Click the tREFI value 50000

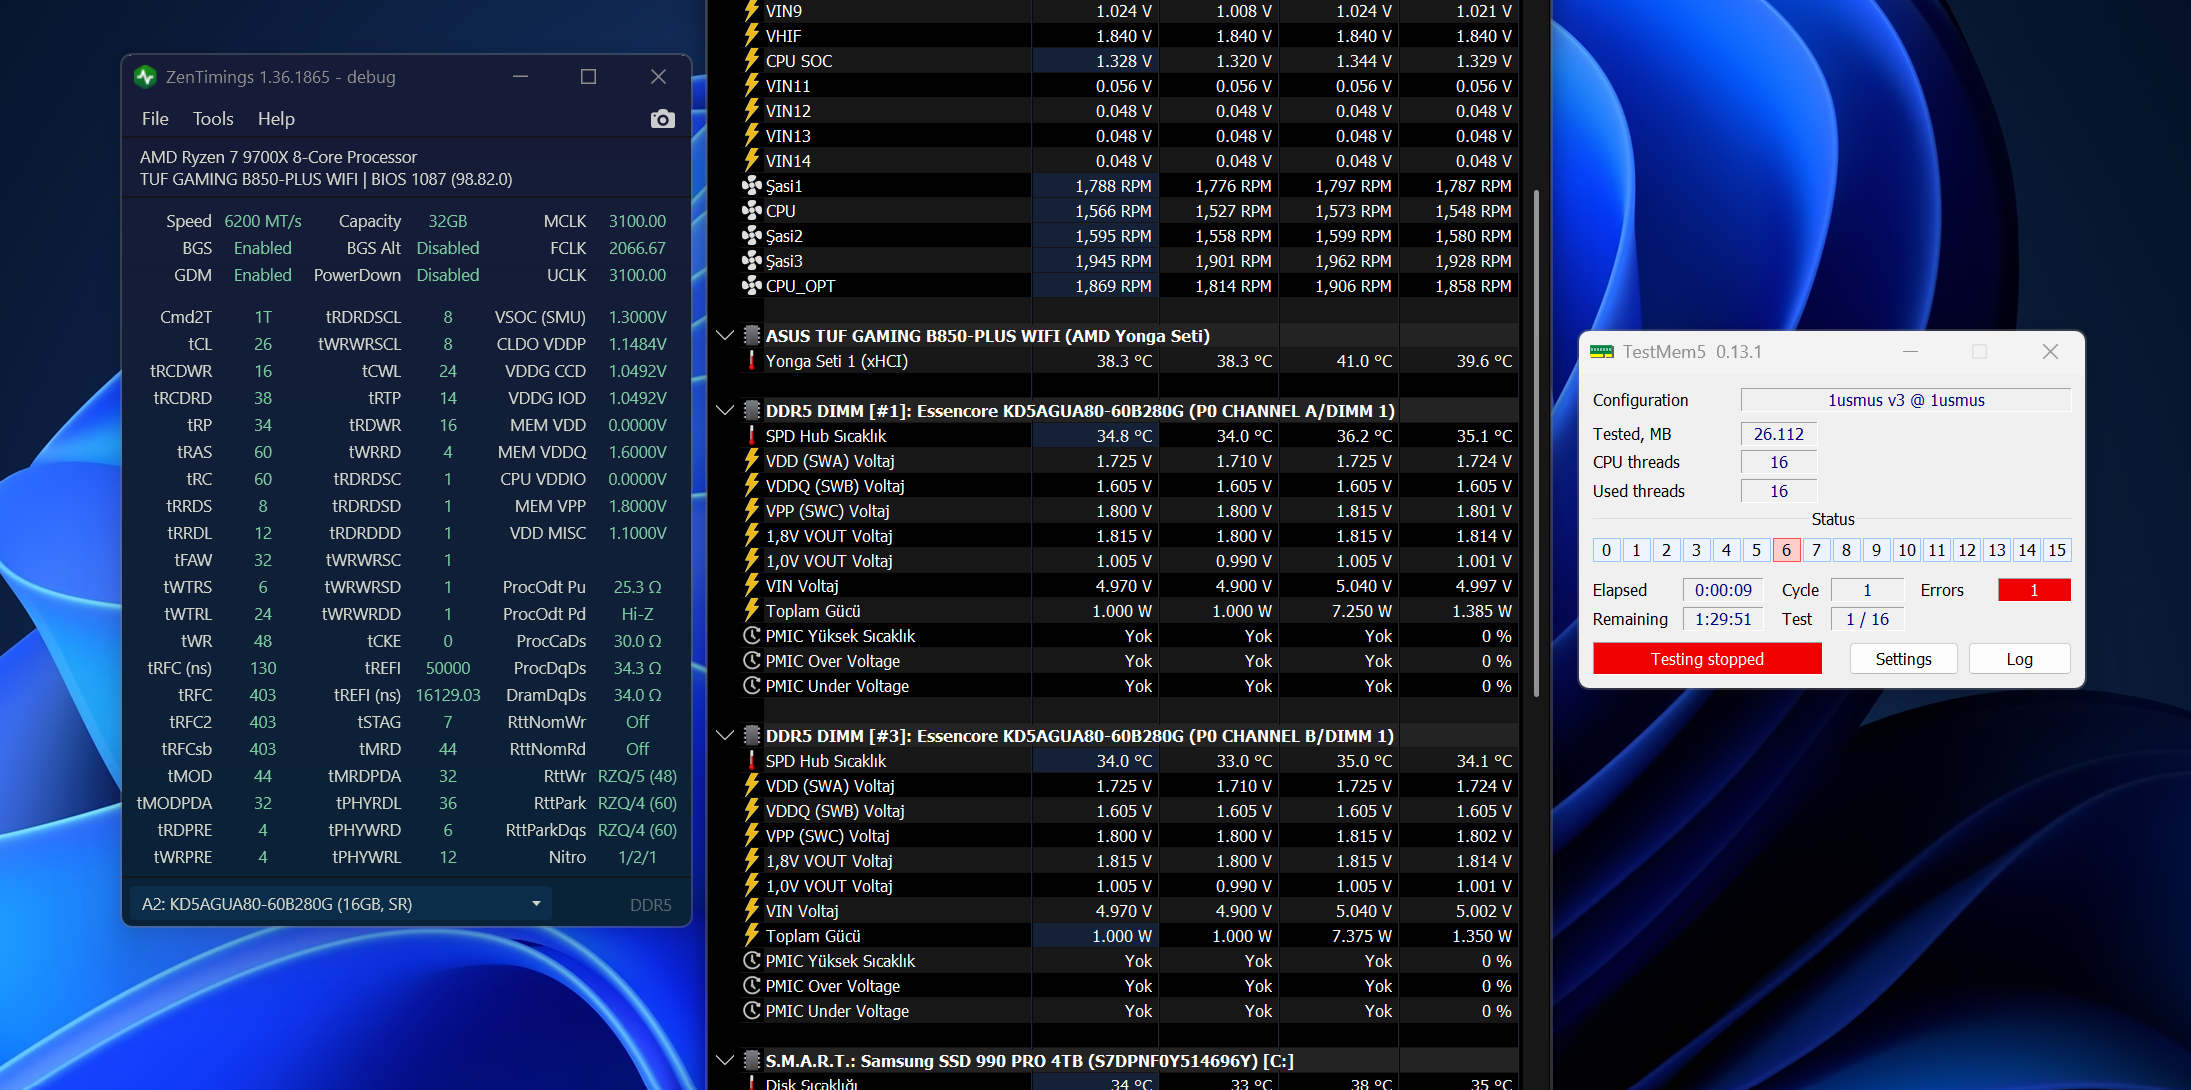448,668
